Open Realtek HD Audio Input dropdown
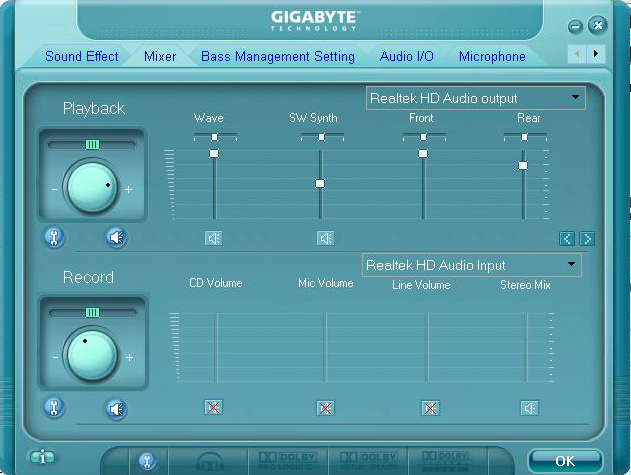The height and width of the screenshot is (475, 631). (x=472, y=265)
